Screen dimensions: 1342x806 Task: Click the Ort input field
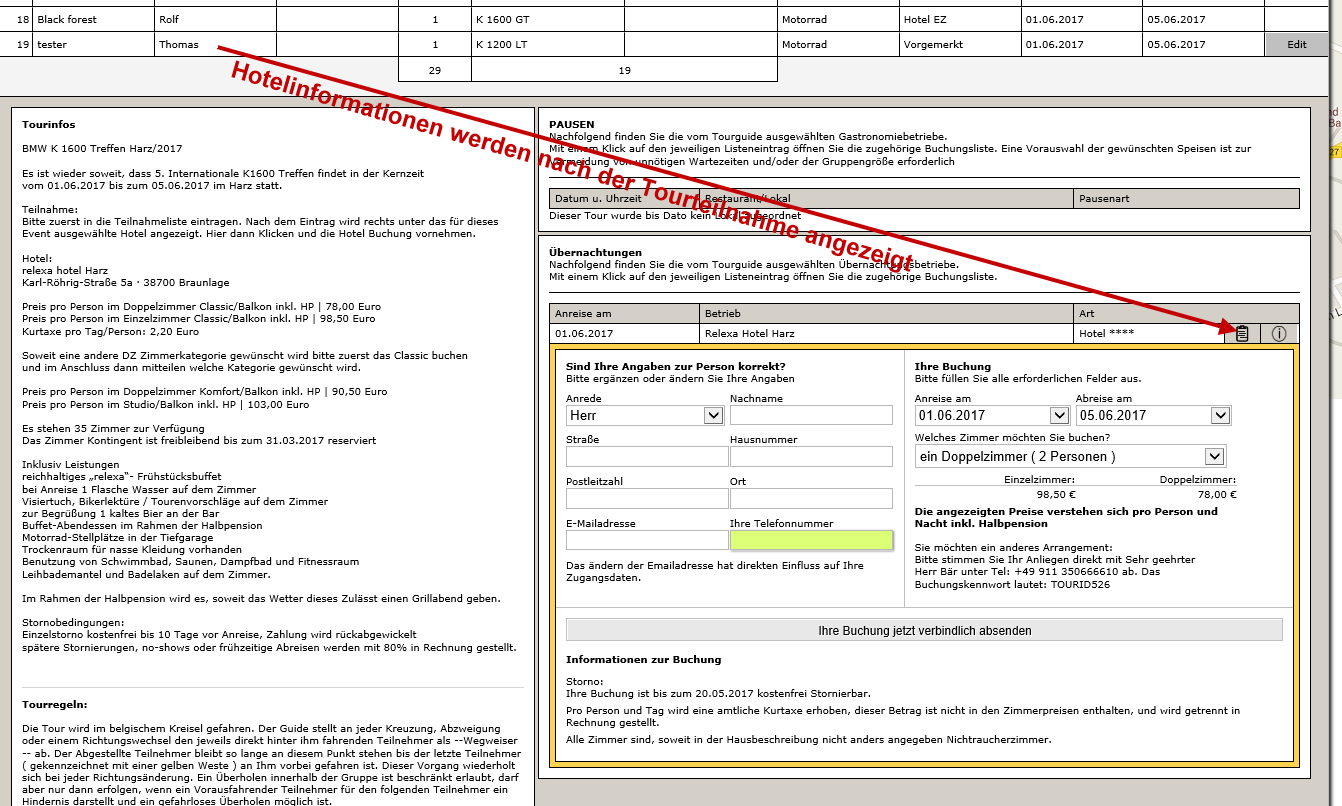click(x=811, y=499)
